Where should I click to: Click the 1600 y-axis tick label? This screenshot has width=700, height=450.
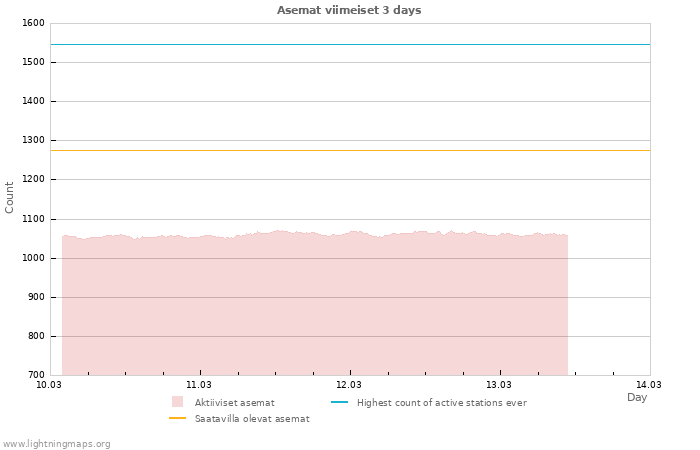click(x=32, y=23)
